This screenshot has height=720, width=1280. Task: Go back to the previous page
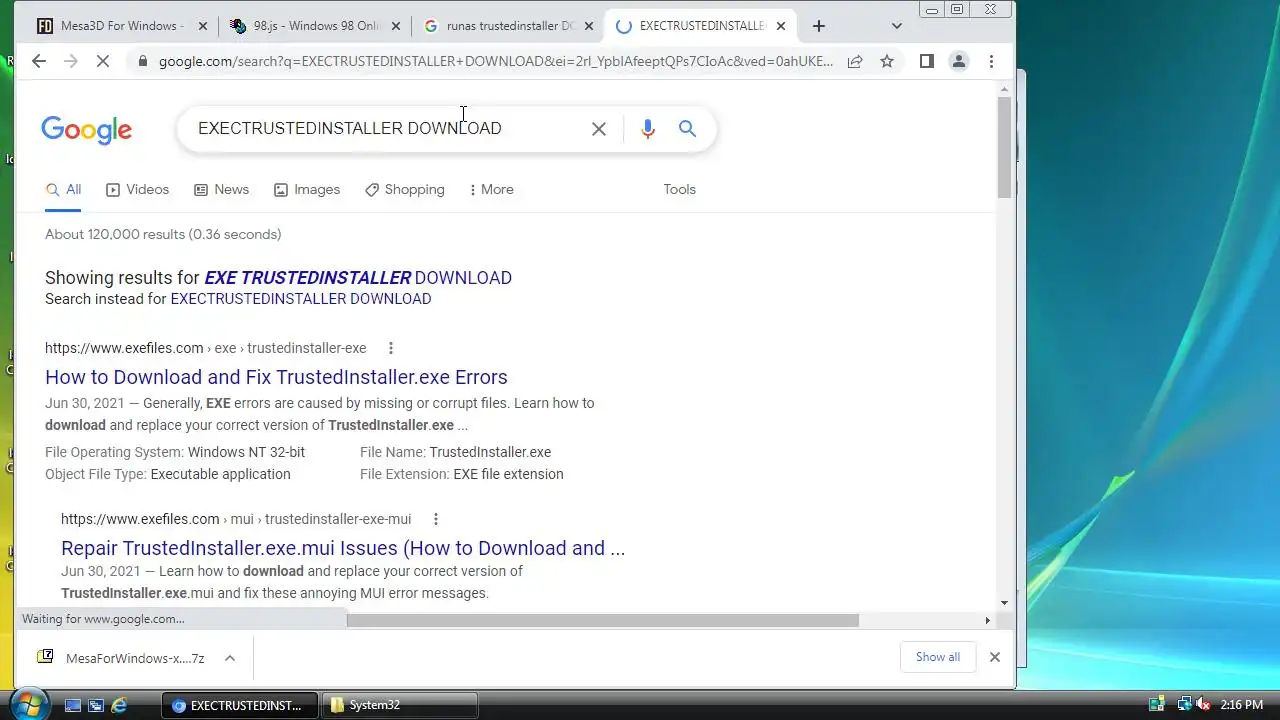click(x=39, y=61)
